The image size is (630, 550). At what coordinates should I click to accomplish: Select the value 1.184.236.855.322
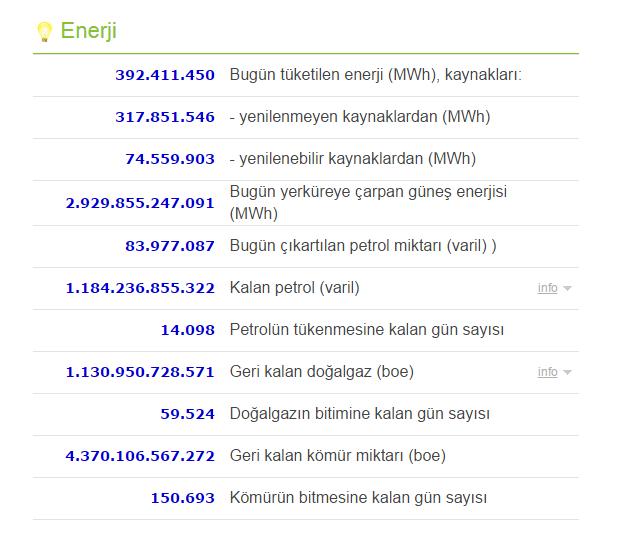point(140,288)
